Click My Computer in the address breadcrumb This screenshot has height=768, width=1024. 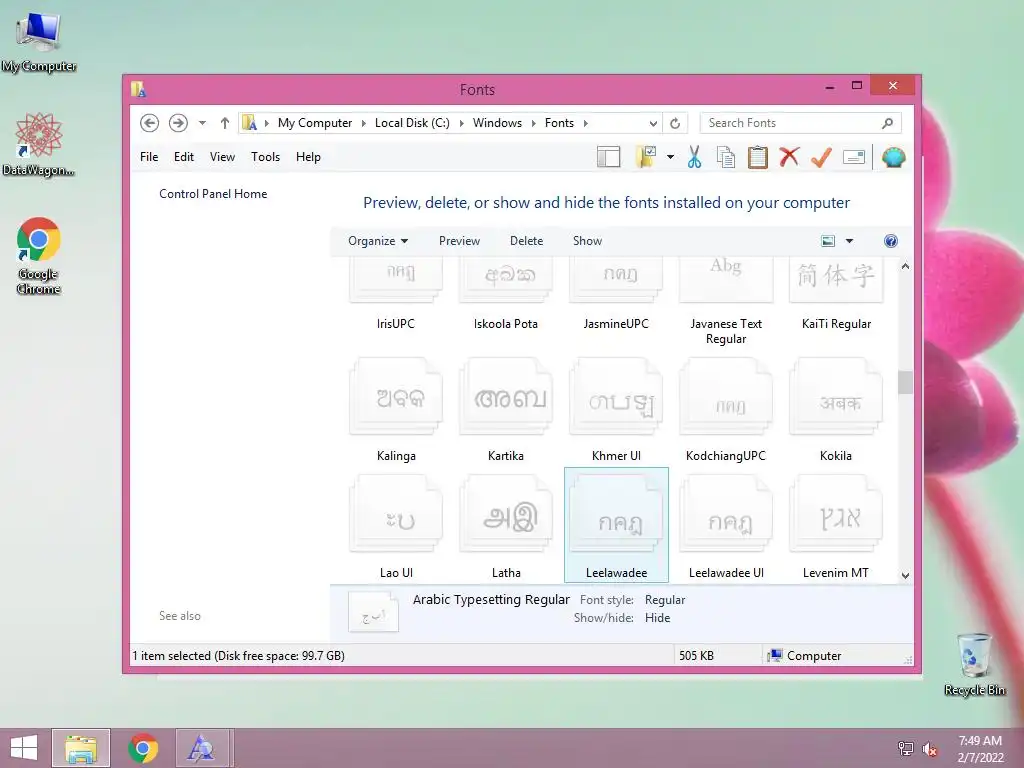coord(315,123)
